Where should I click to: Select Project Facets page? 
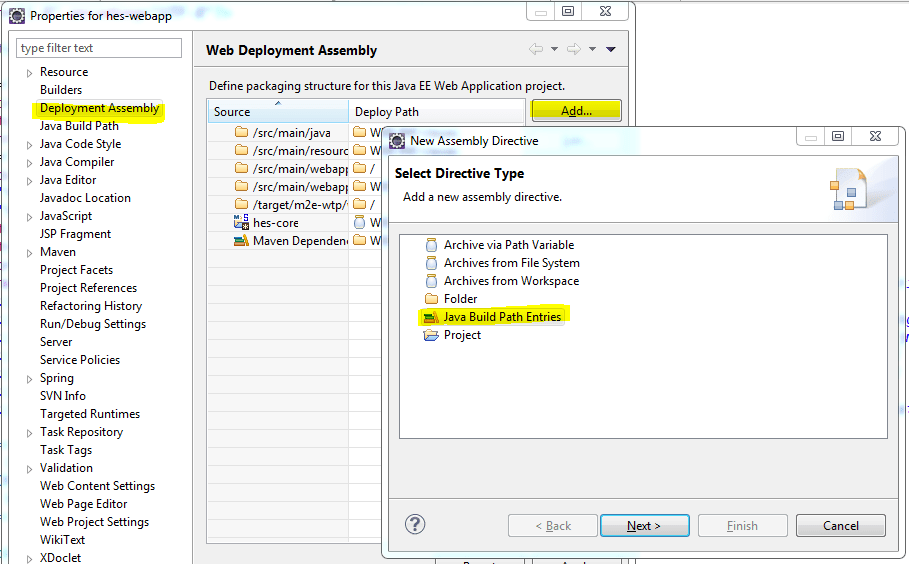coord(77,270)
